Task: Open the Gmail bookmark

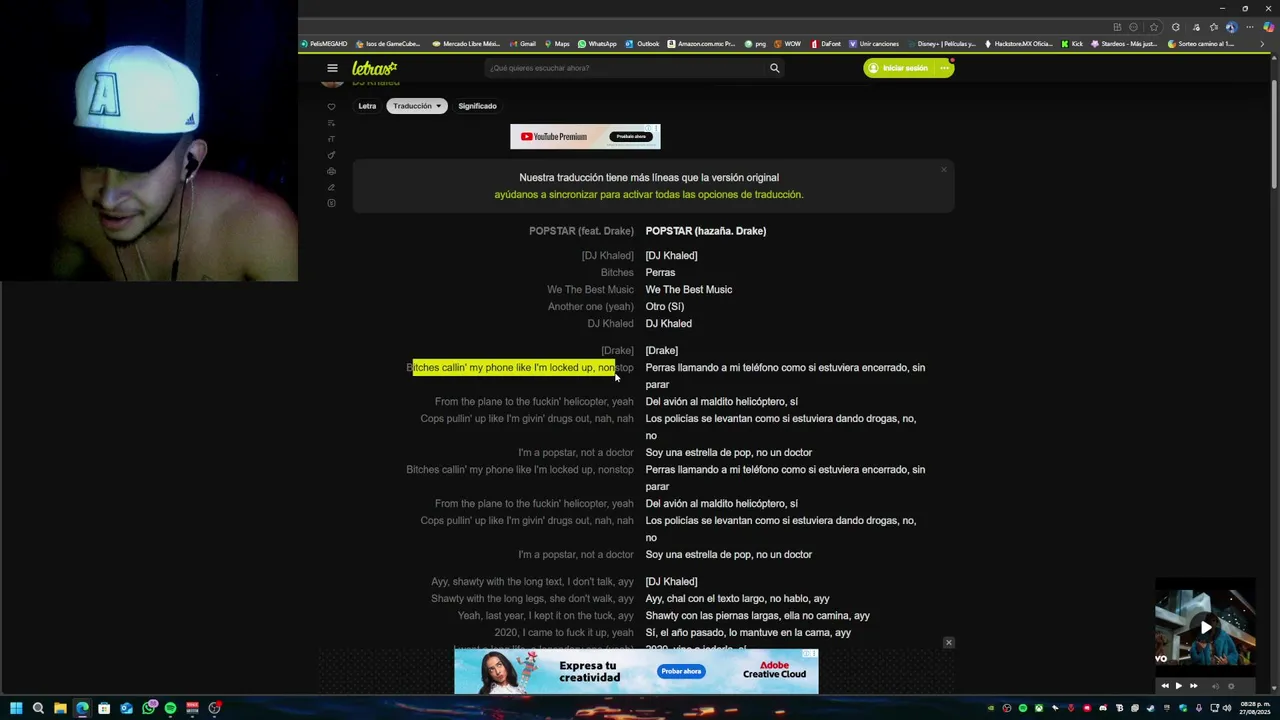Action: [523, 44]
